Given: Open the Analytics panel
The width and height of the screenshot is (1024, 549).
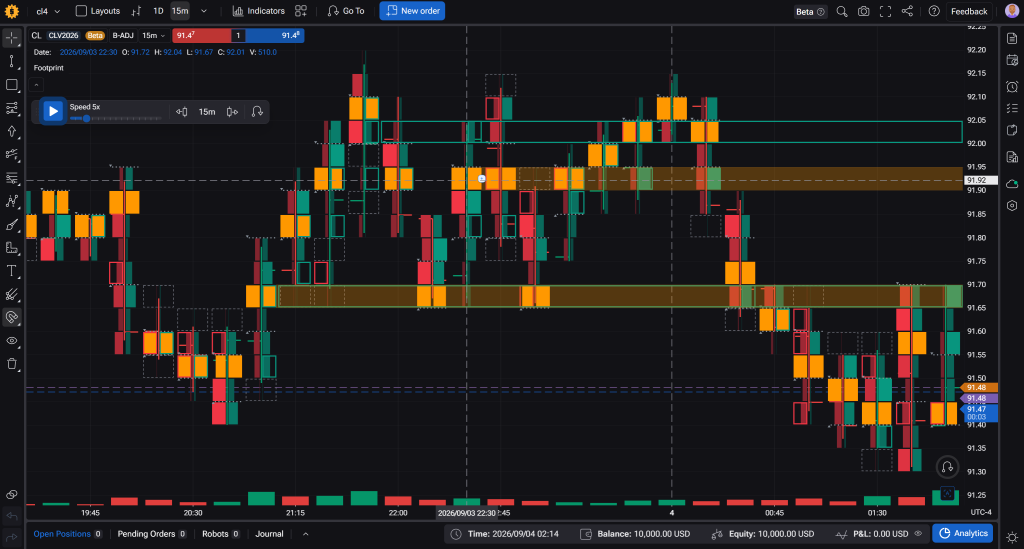Looking at the screenshot, I should (963, 533).
